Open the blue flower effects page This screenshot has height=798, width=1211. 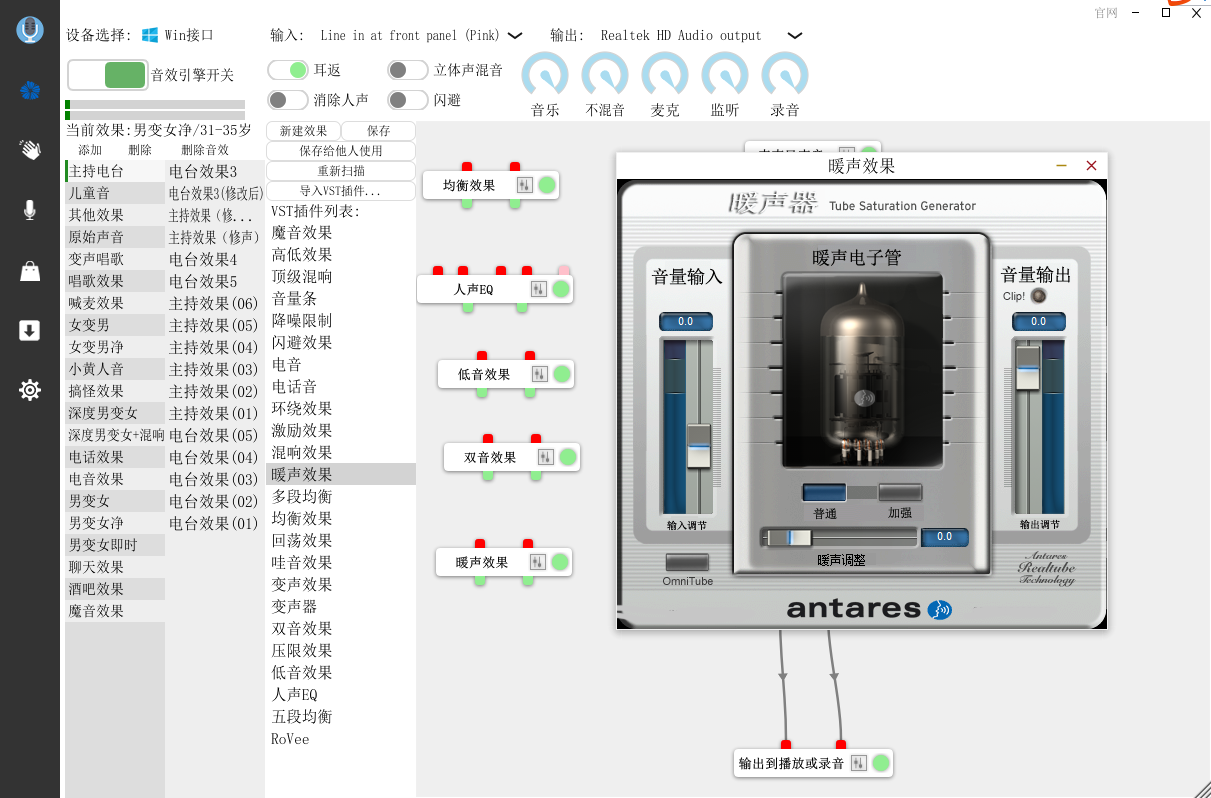point(30,91)
